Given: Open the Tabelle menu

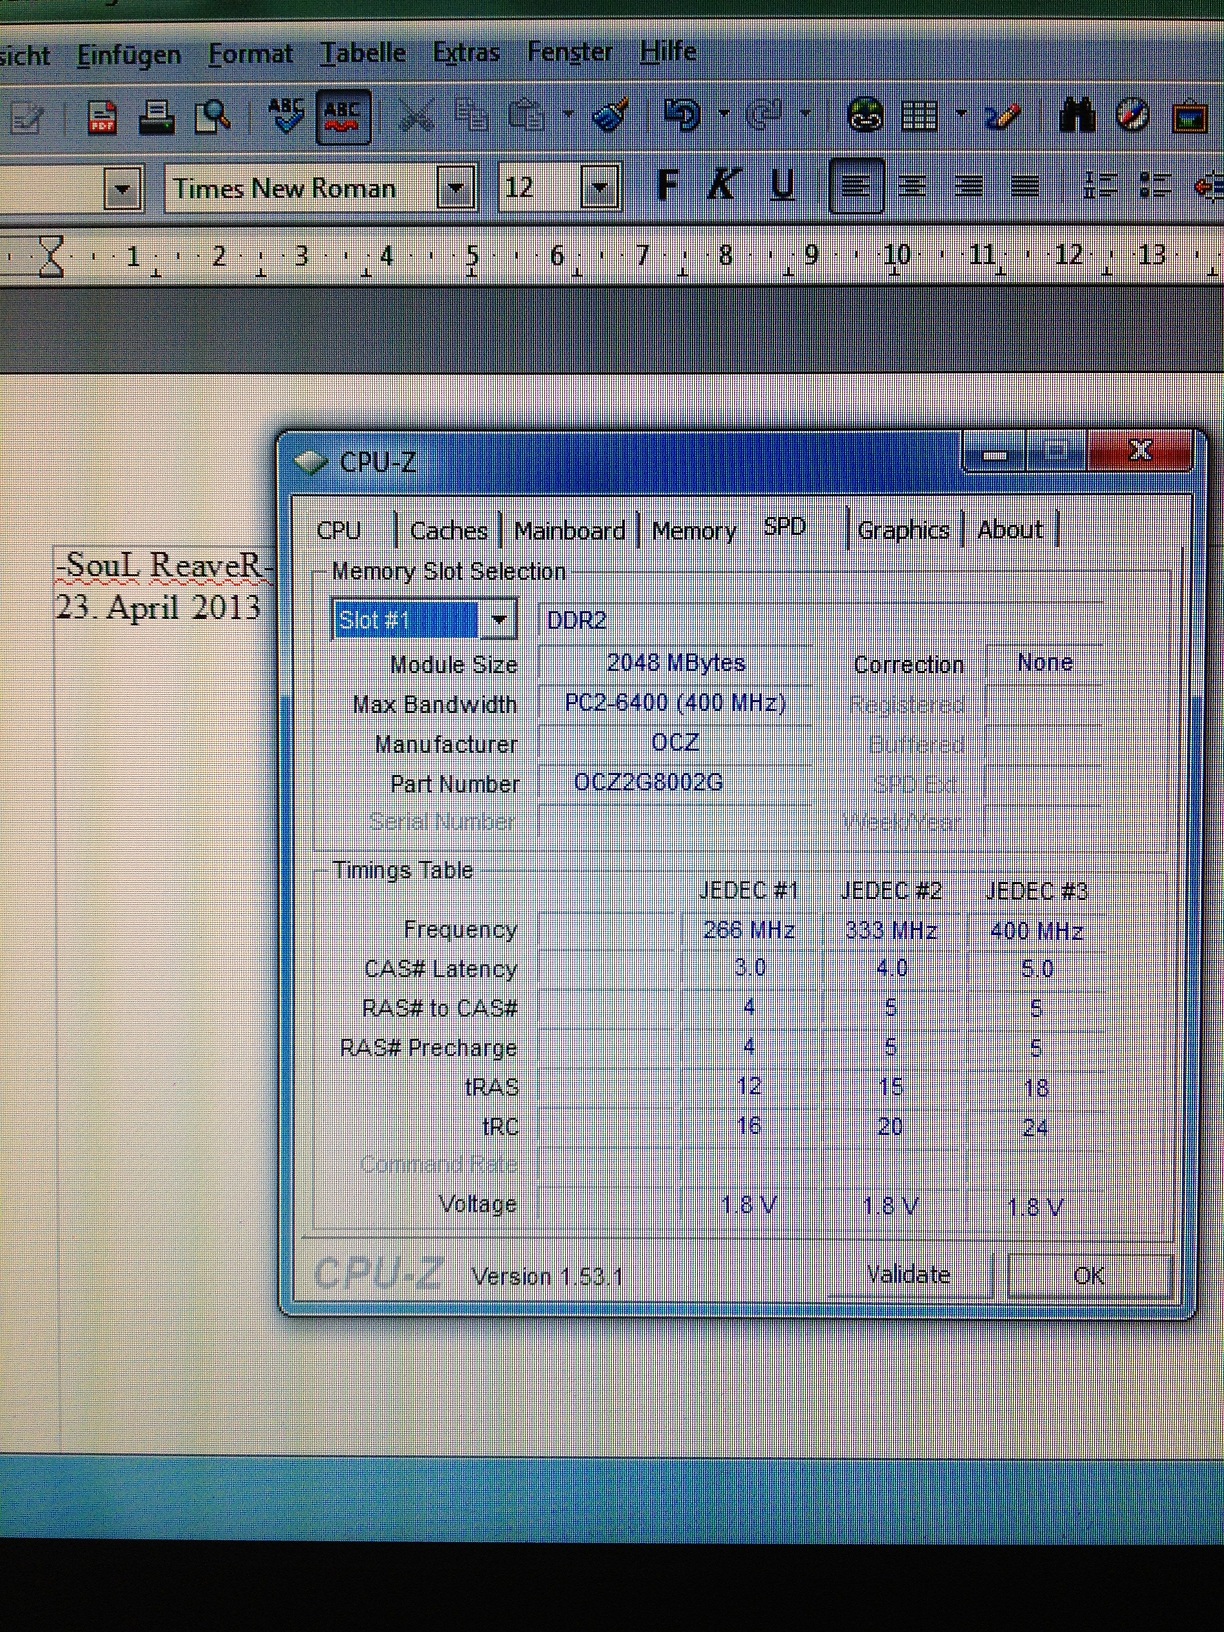Looking at the screenshot, I should point(363,53).
